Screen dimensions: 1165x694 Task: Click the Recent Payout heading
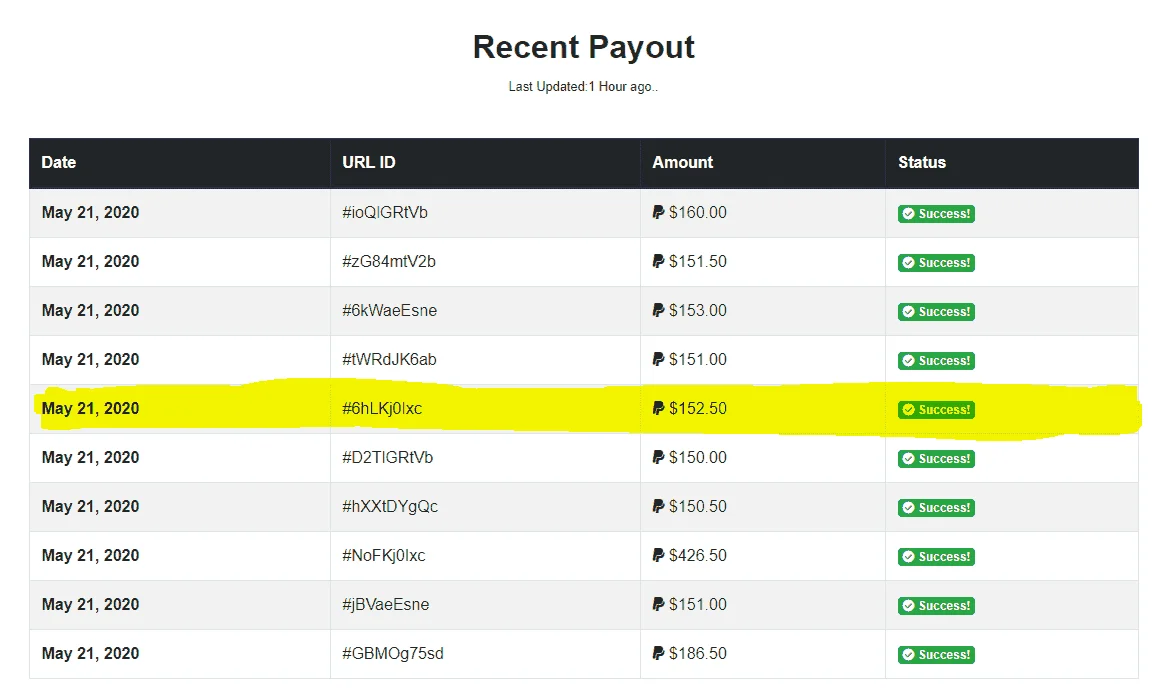click(x=584, y=48)
